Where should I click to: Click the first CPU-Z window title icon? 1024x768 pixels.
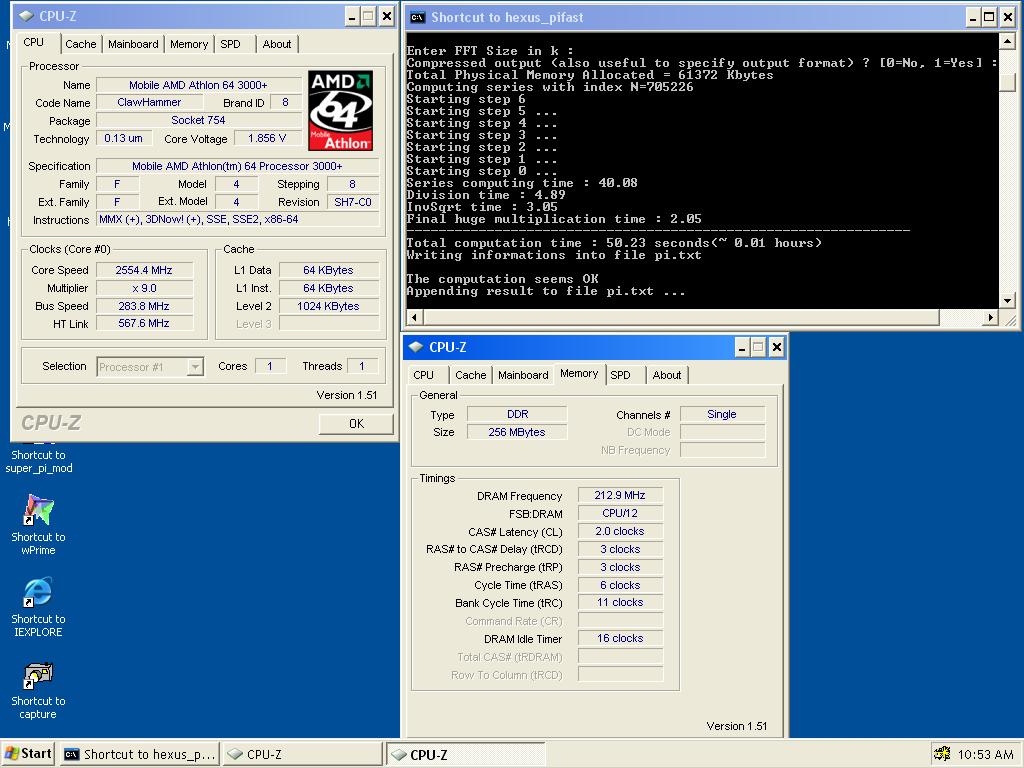26,16
